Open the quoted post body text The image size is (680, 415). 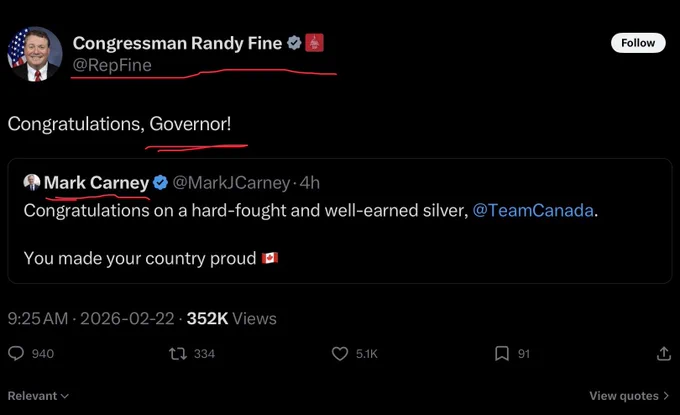(311, 234)
